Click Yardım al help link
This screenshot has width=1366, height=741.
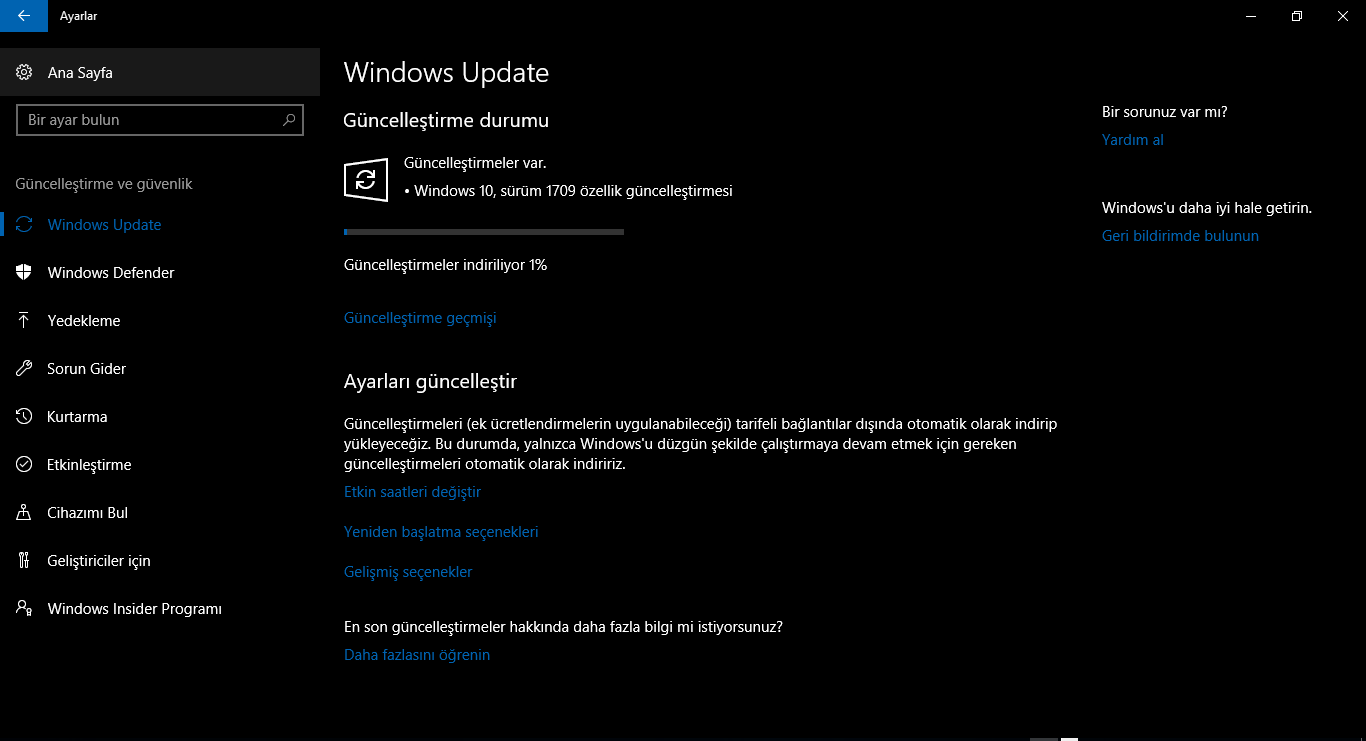1133,140
